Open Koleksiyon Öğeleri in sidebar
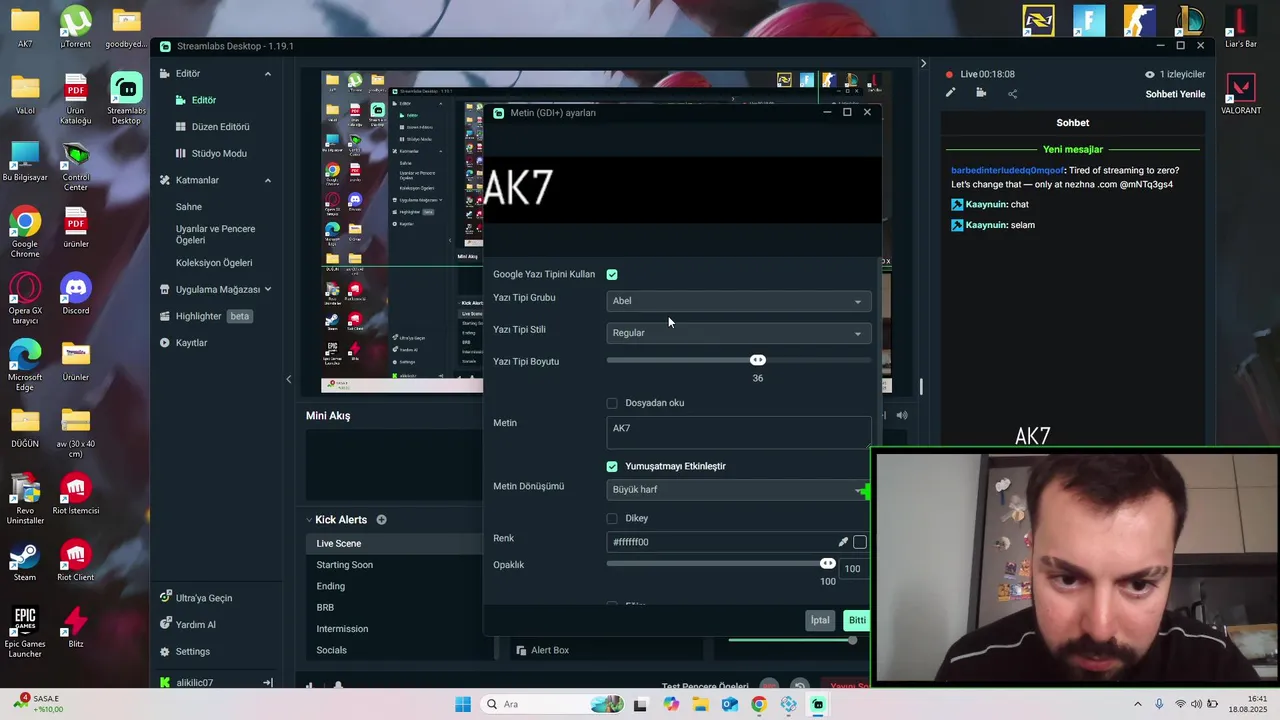This screenshot has width=1280, height=720. pyautogui.click(x=214, y=263)
